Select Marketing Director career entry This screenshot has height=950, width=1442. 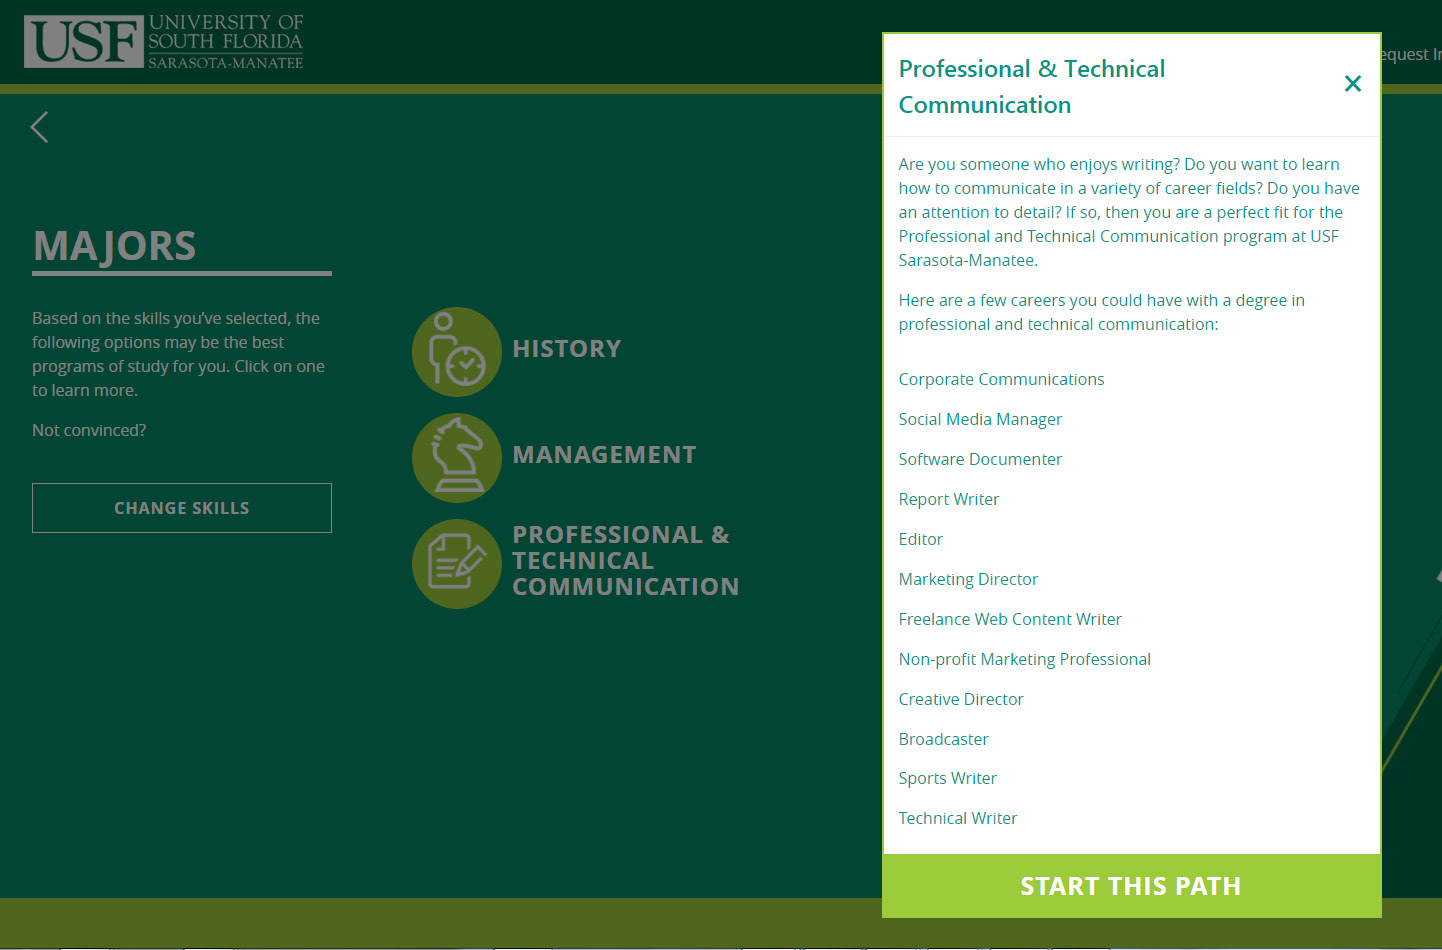click(968, 579)
